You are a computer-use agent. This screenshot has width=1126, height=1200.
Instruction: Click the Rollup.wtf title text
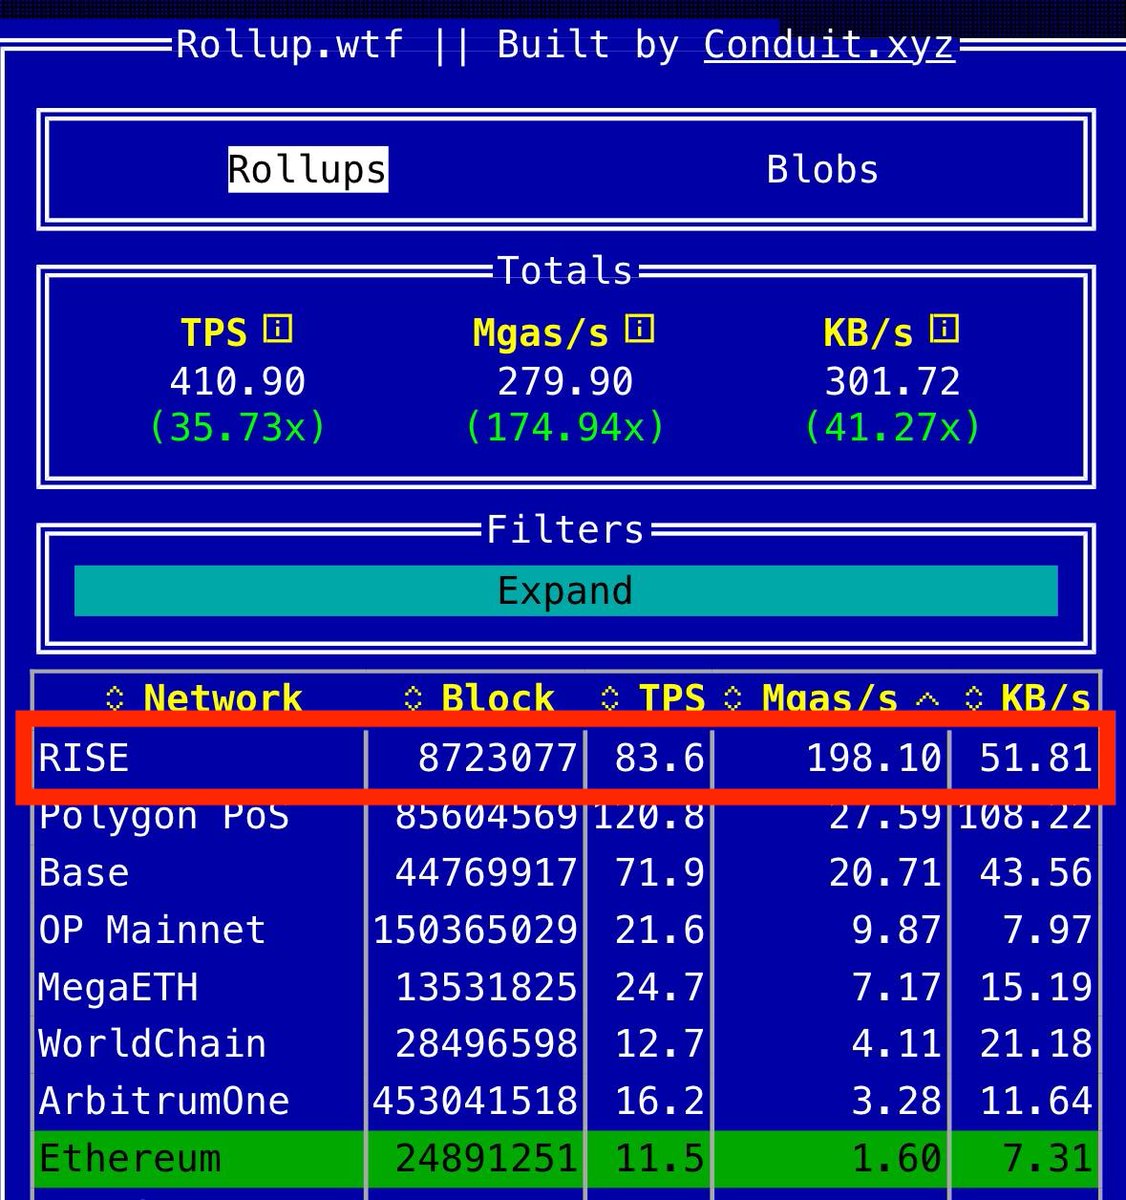click(290, 44)
